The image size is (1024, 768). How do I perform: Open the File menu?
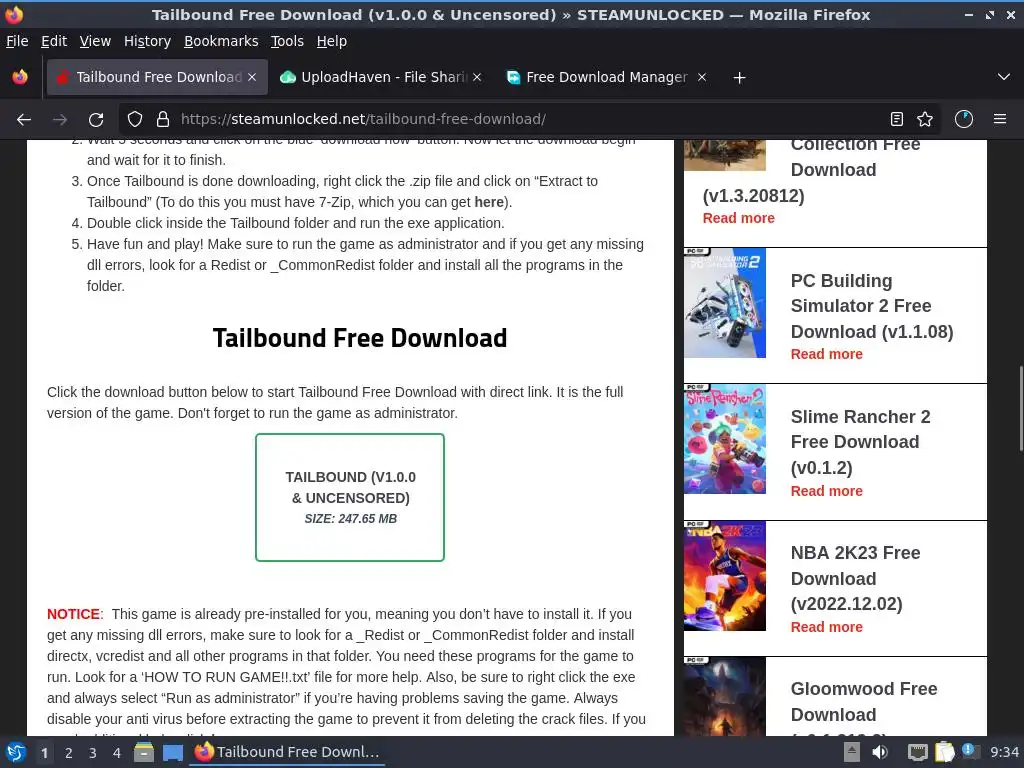[17, 41]
